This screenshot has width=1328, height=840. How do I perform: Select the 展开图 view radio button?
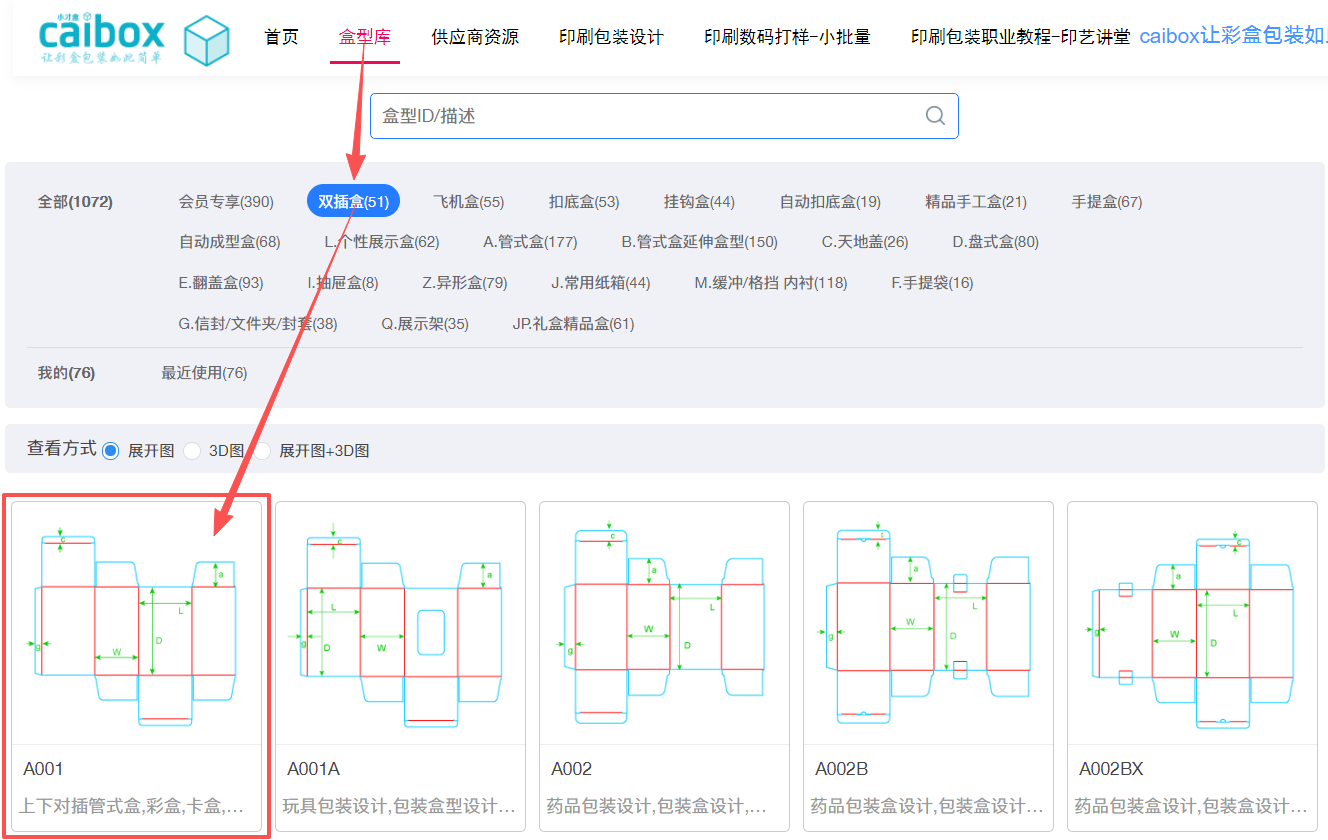111,451
